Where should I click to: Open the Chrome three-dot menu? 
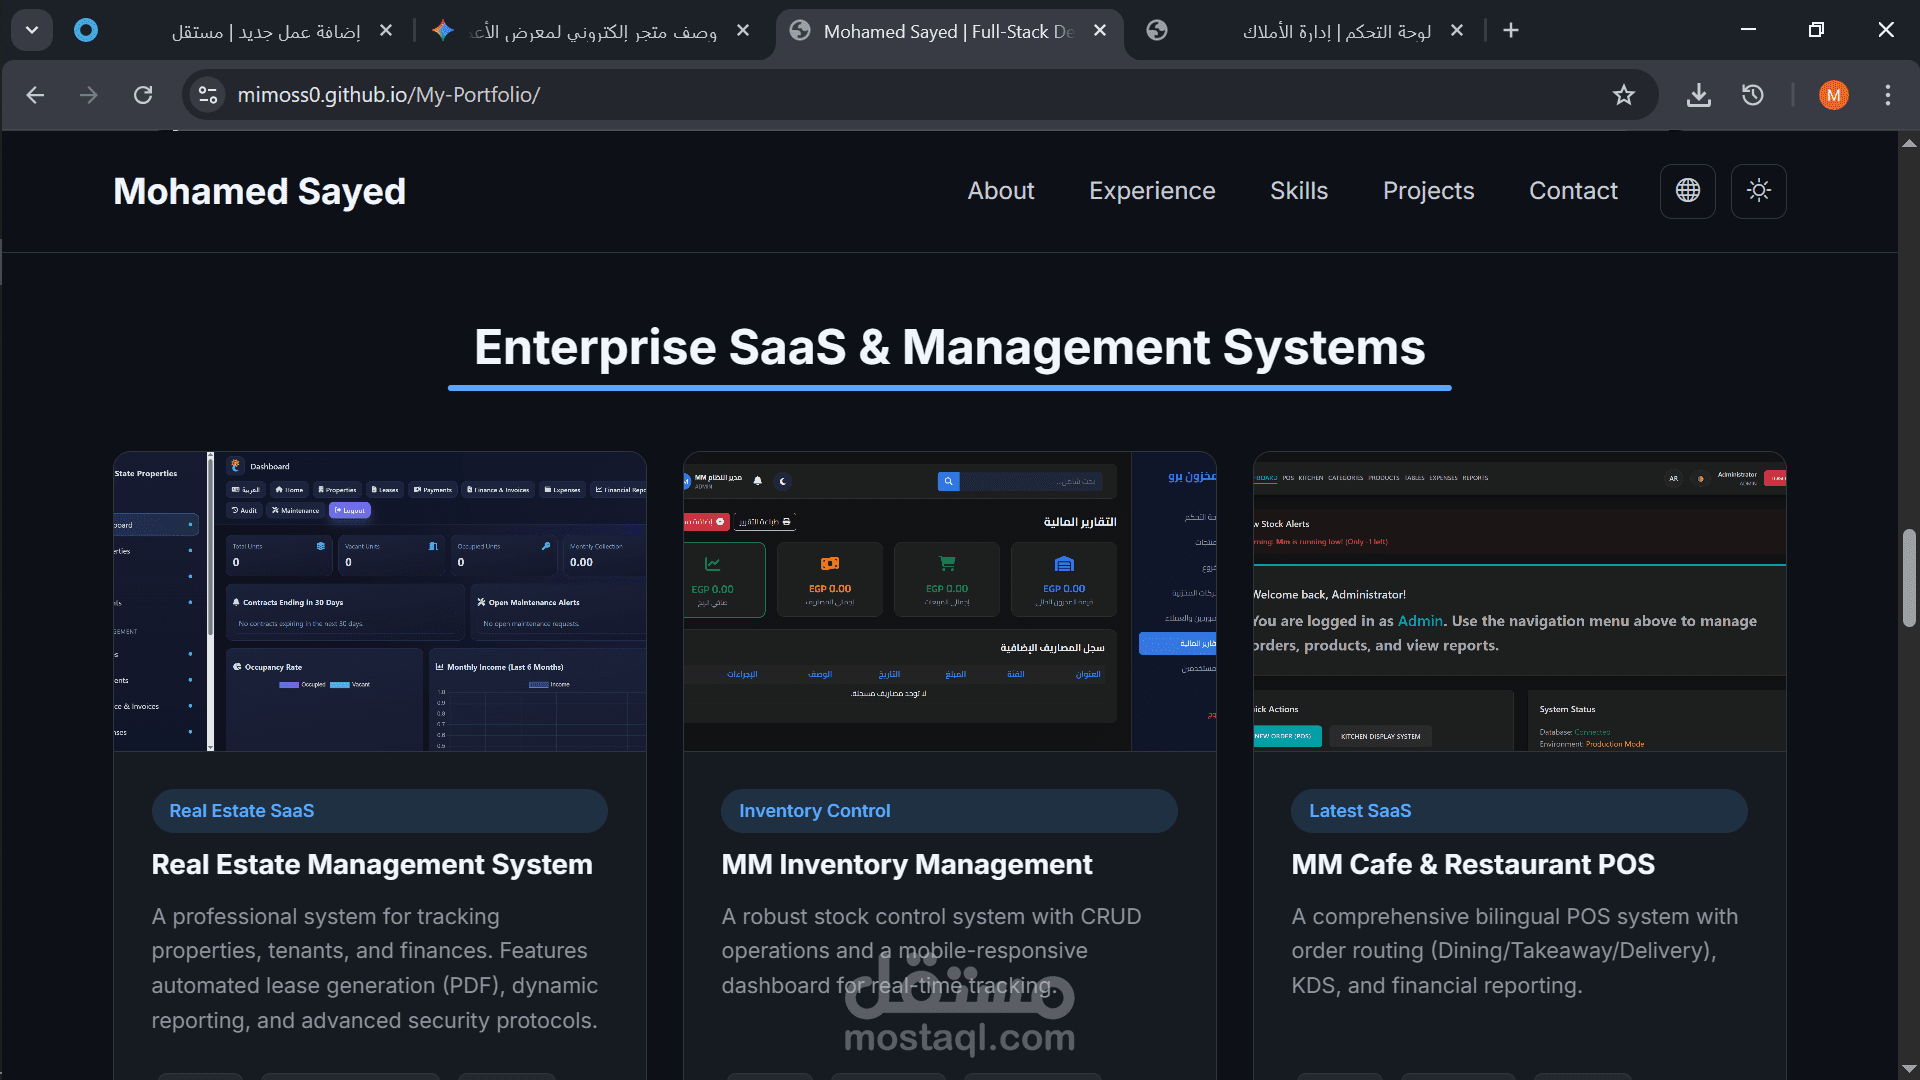click(x=1887, y=95)
